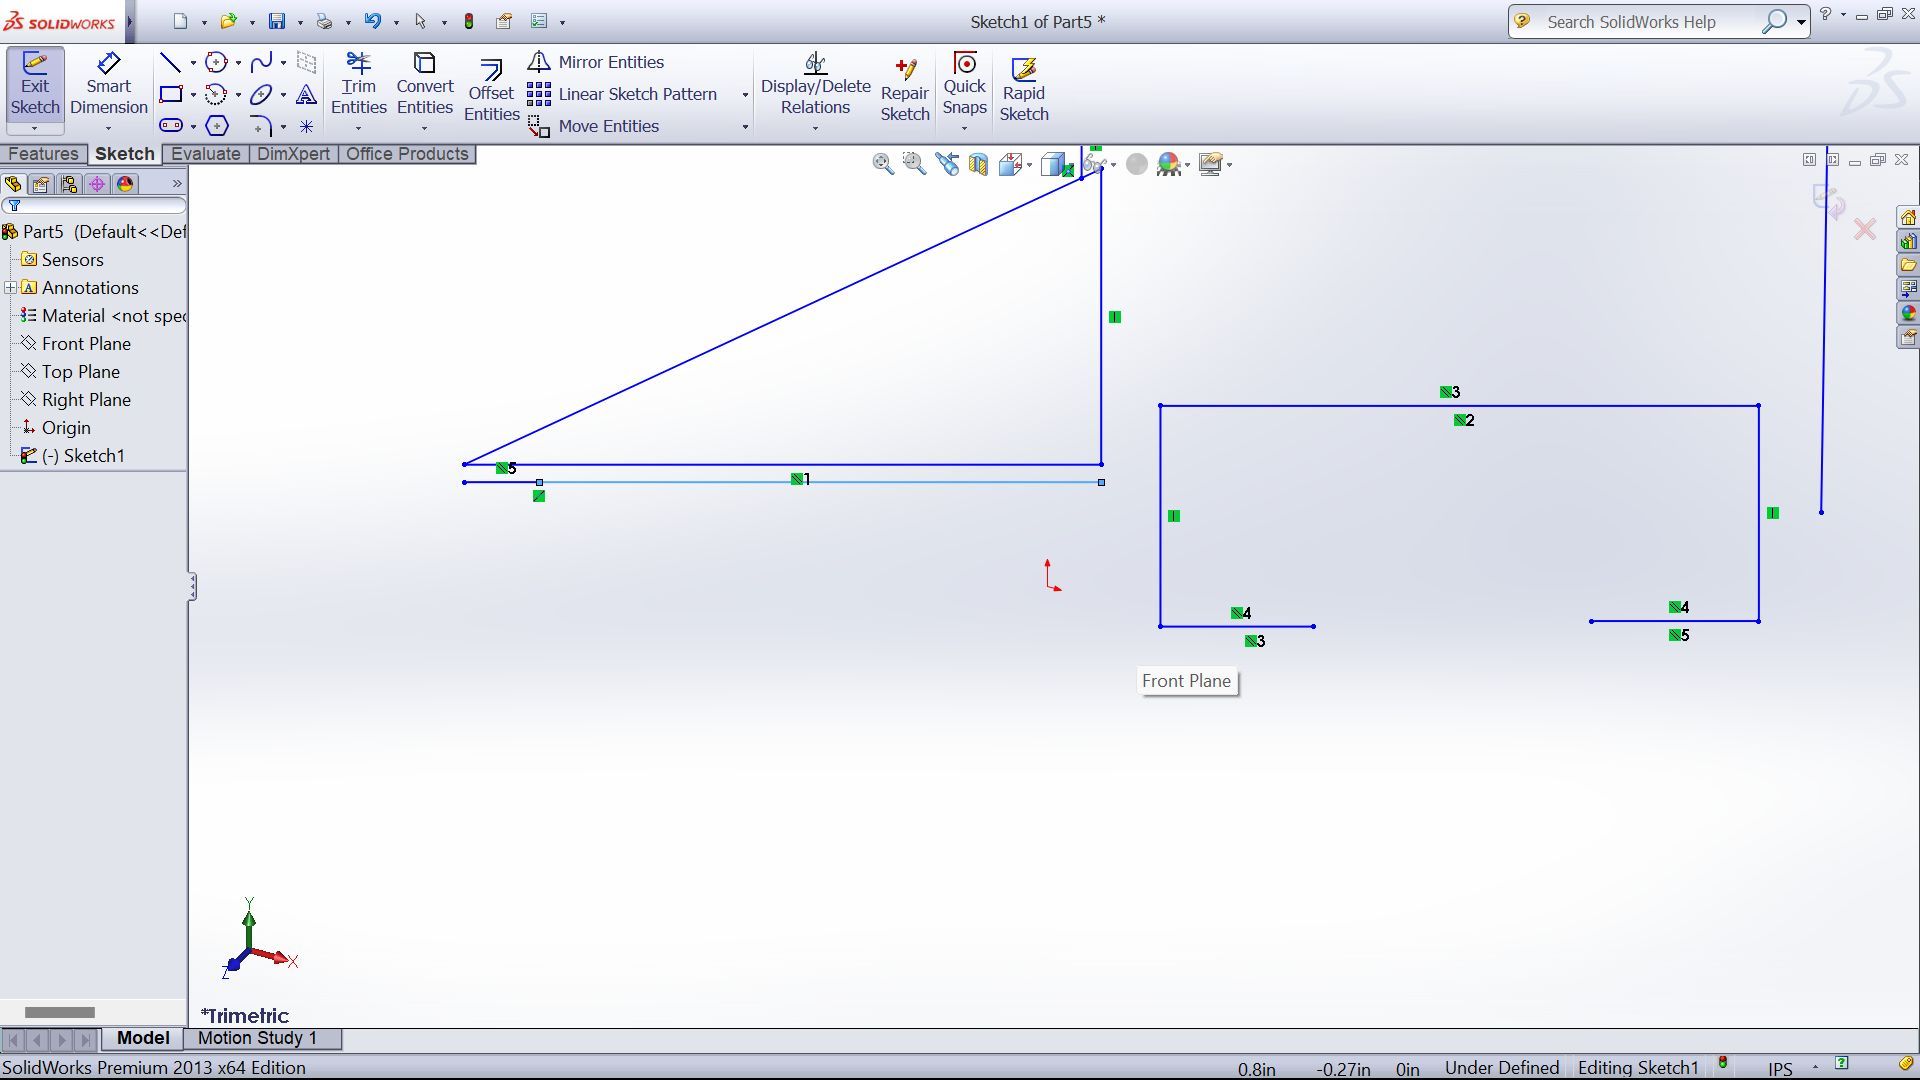Click the Rapid Sketch icon
Viewport: 1920px width, 1080px height.
pos(1023,90)
